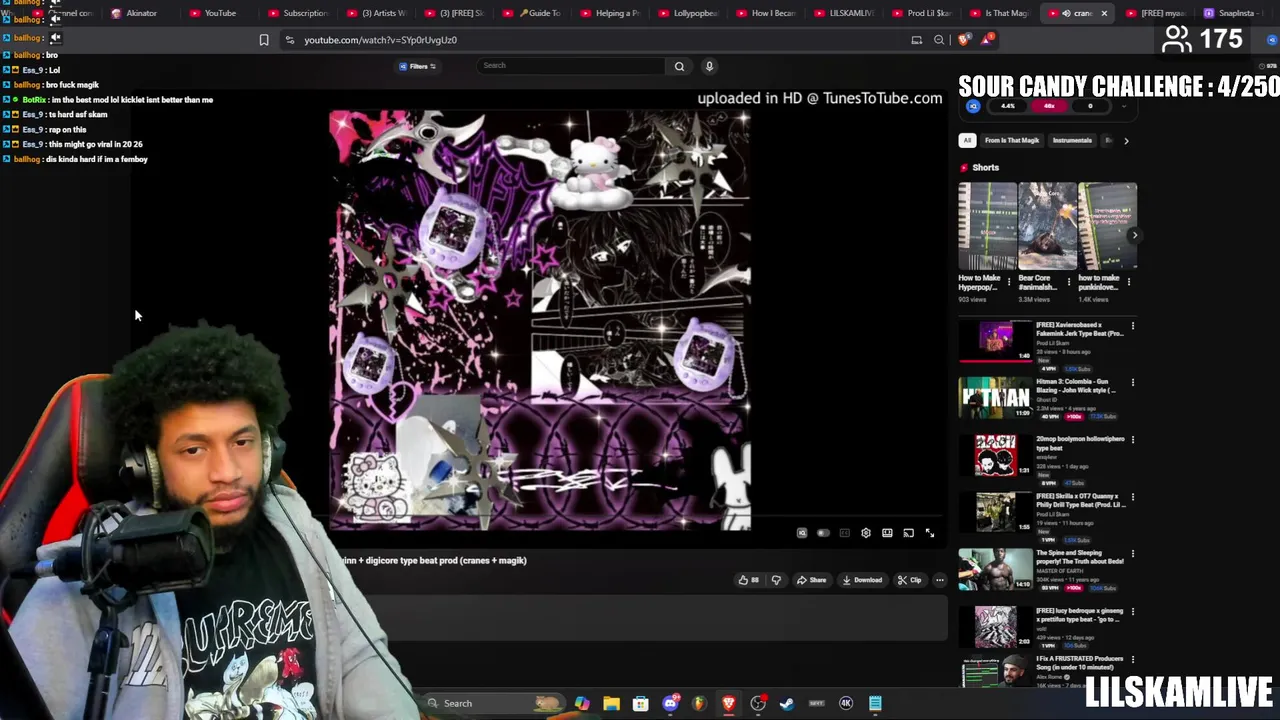Enable subtitles with the CC button
The width and height of the screenshot is (1280, 720).
[845, 533]
